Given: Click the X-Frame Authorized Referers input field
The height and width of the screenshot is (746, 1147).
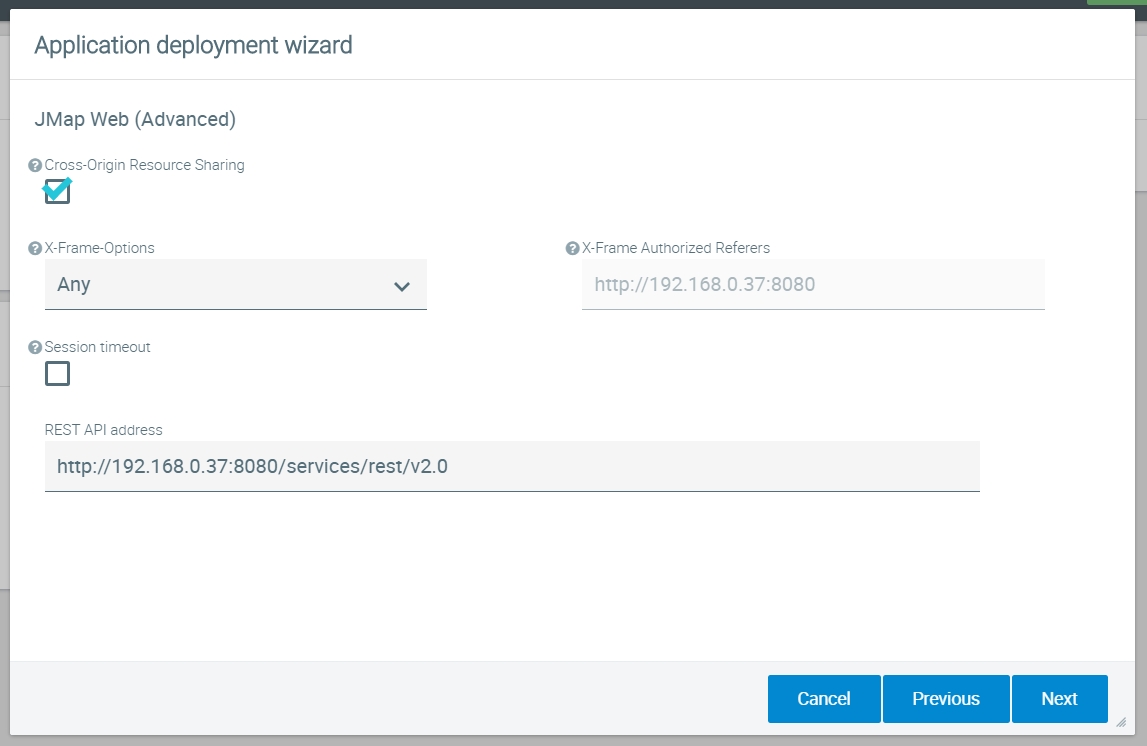Looking at the screenshot, I should coord(812,285).
